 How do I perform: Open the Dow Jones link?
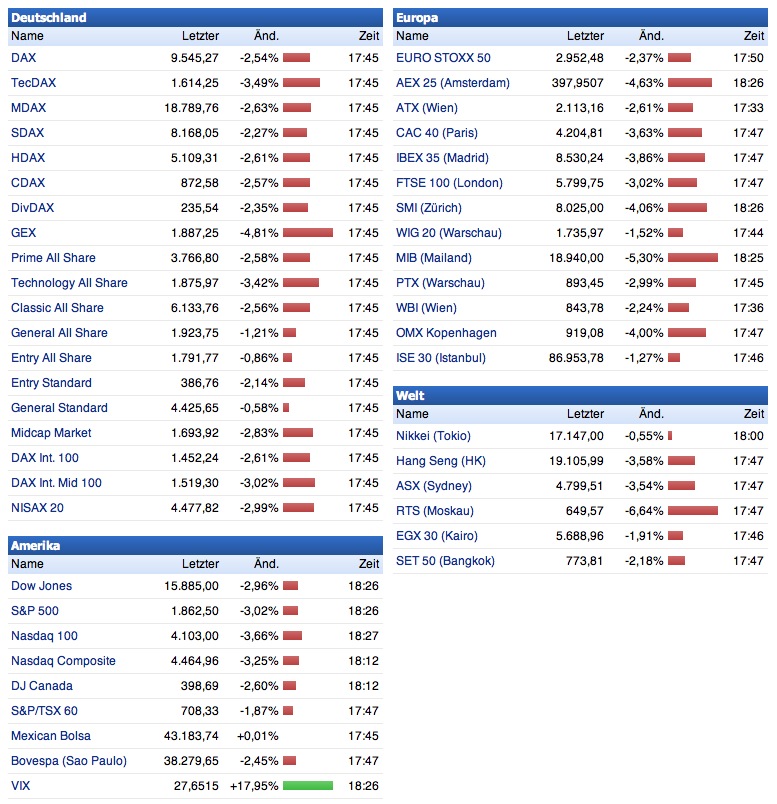click(x=42, y=586)
